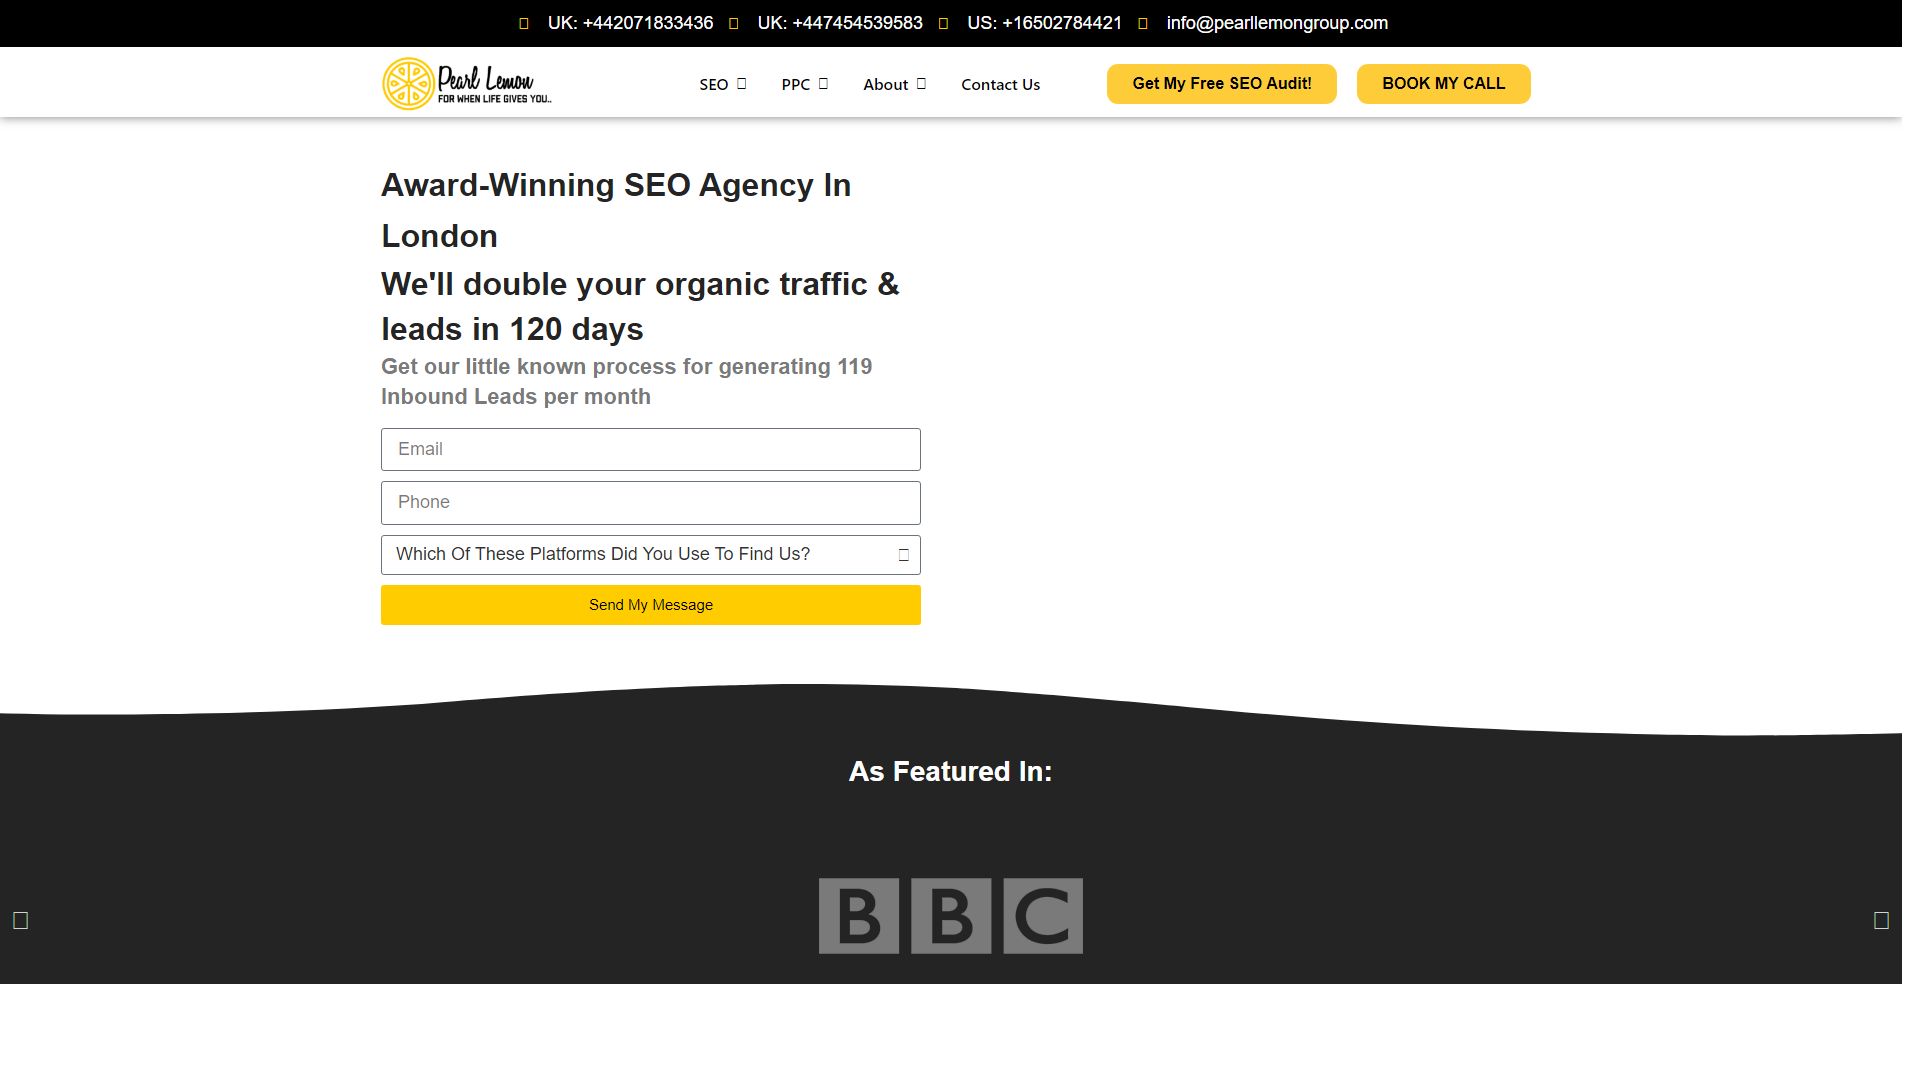Call the US: +16502784421 number link

coord(1044,23)
